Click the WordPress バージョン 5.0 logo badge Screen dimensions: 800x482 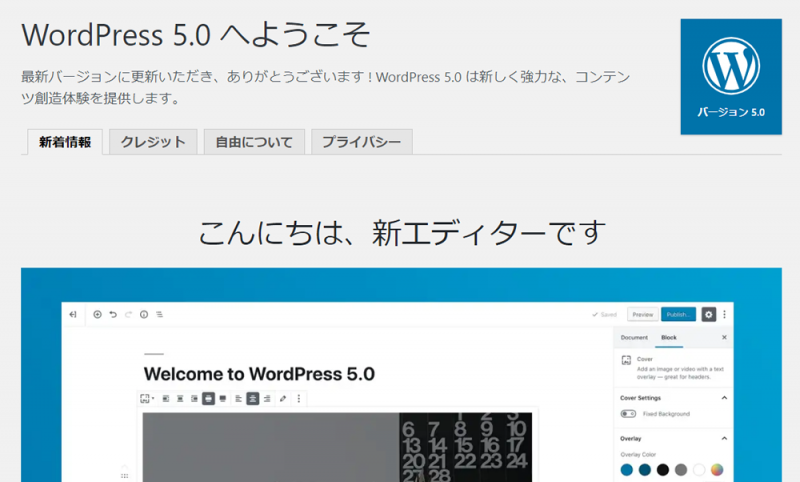731,77
